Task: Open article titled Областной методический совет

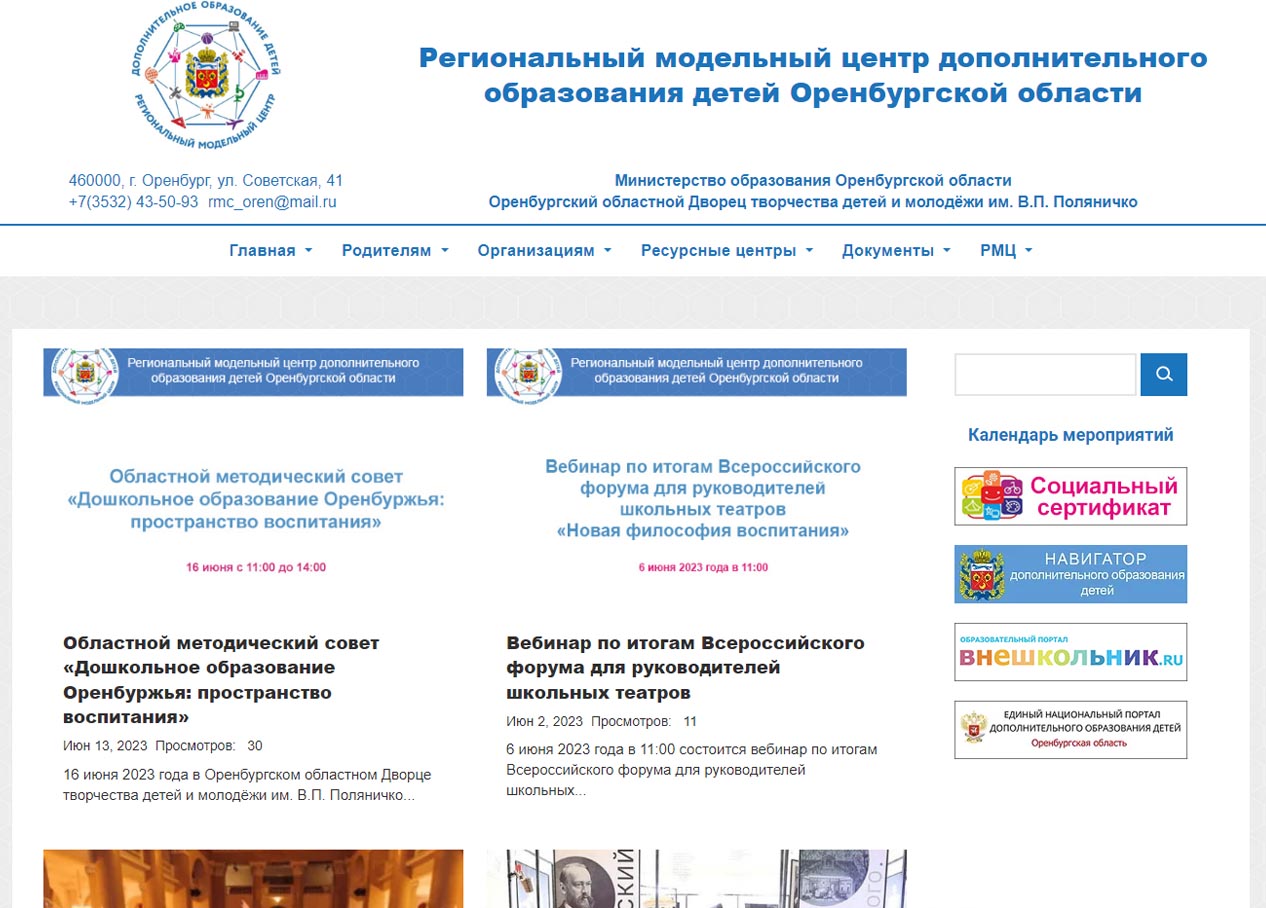Action: point(220,680)
